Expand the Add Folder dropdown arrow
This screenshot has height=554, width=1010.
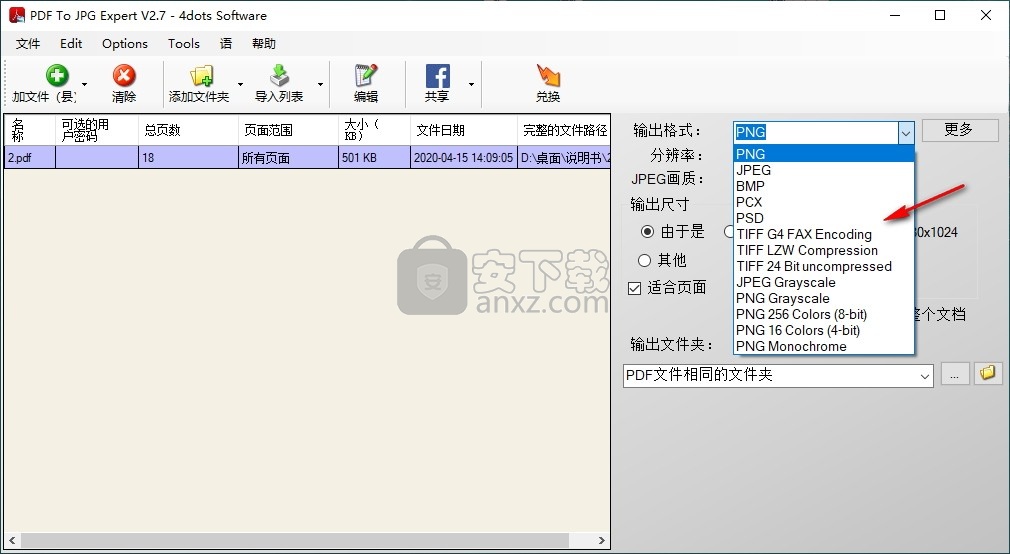coord(240,84)
